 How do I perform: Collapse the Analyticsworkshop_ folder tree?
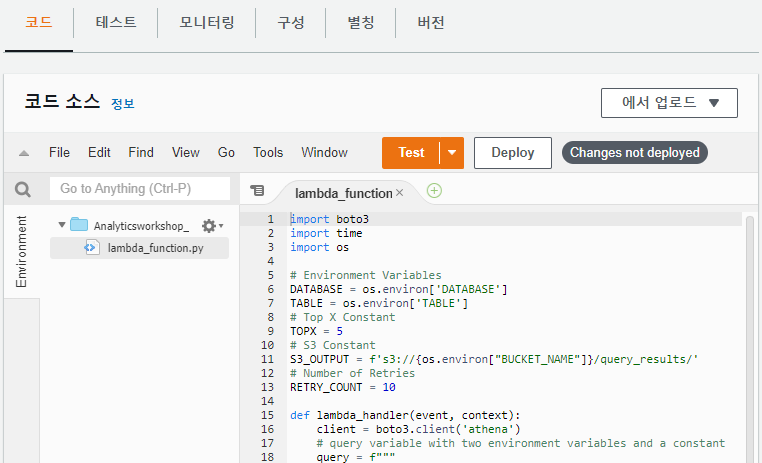click(62, 225)
